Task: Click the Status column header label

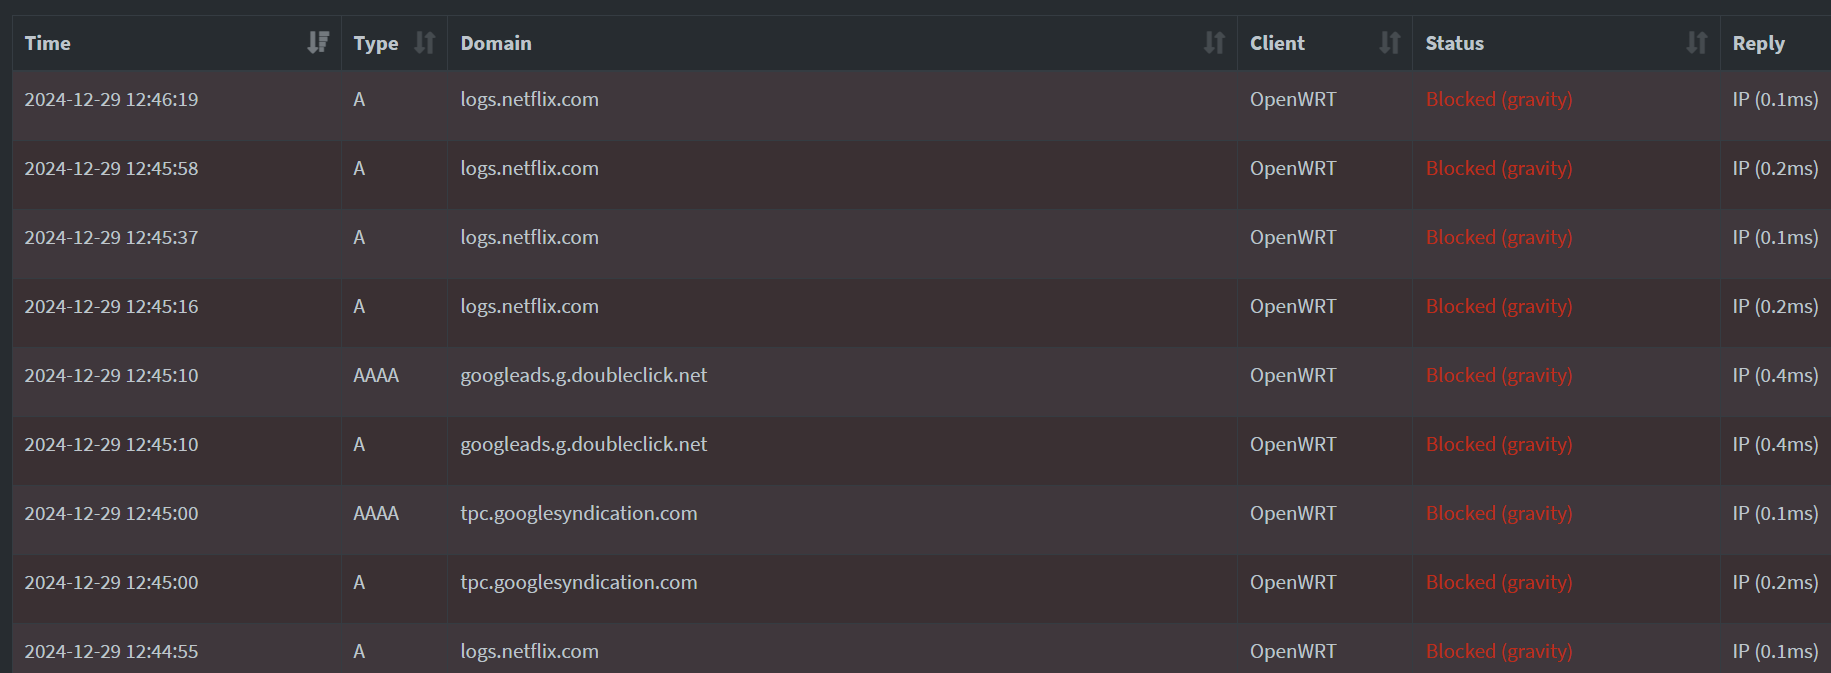Action: pyautogui.click(x=1455, y=43)
